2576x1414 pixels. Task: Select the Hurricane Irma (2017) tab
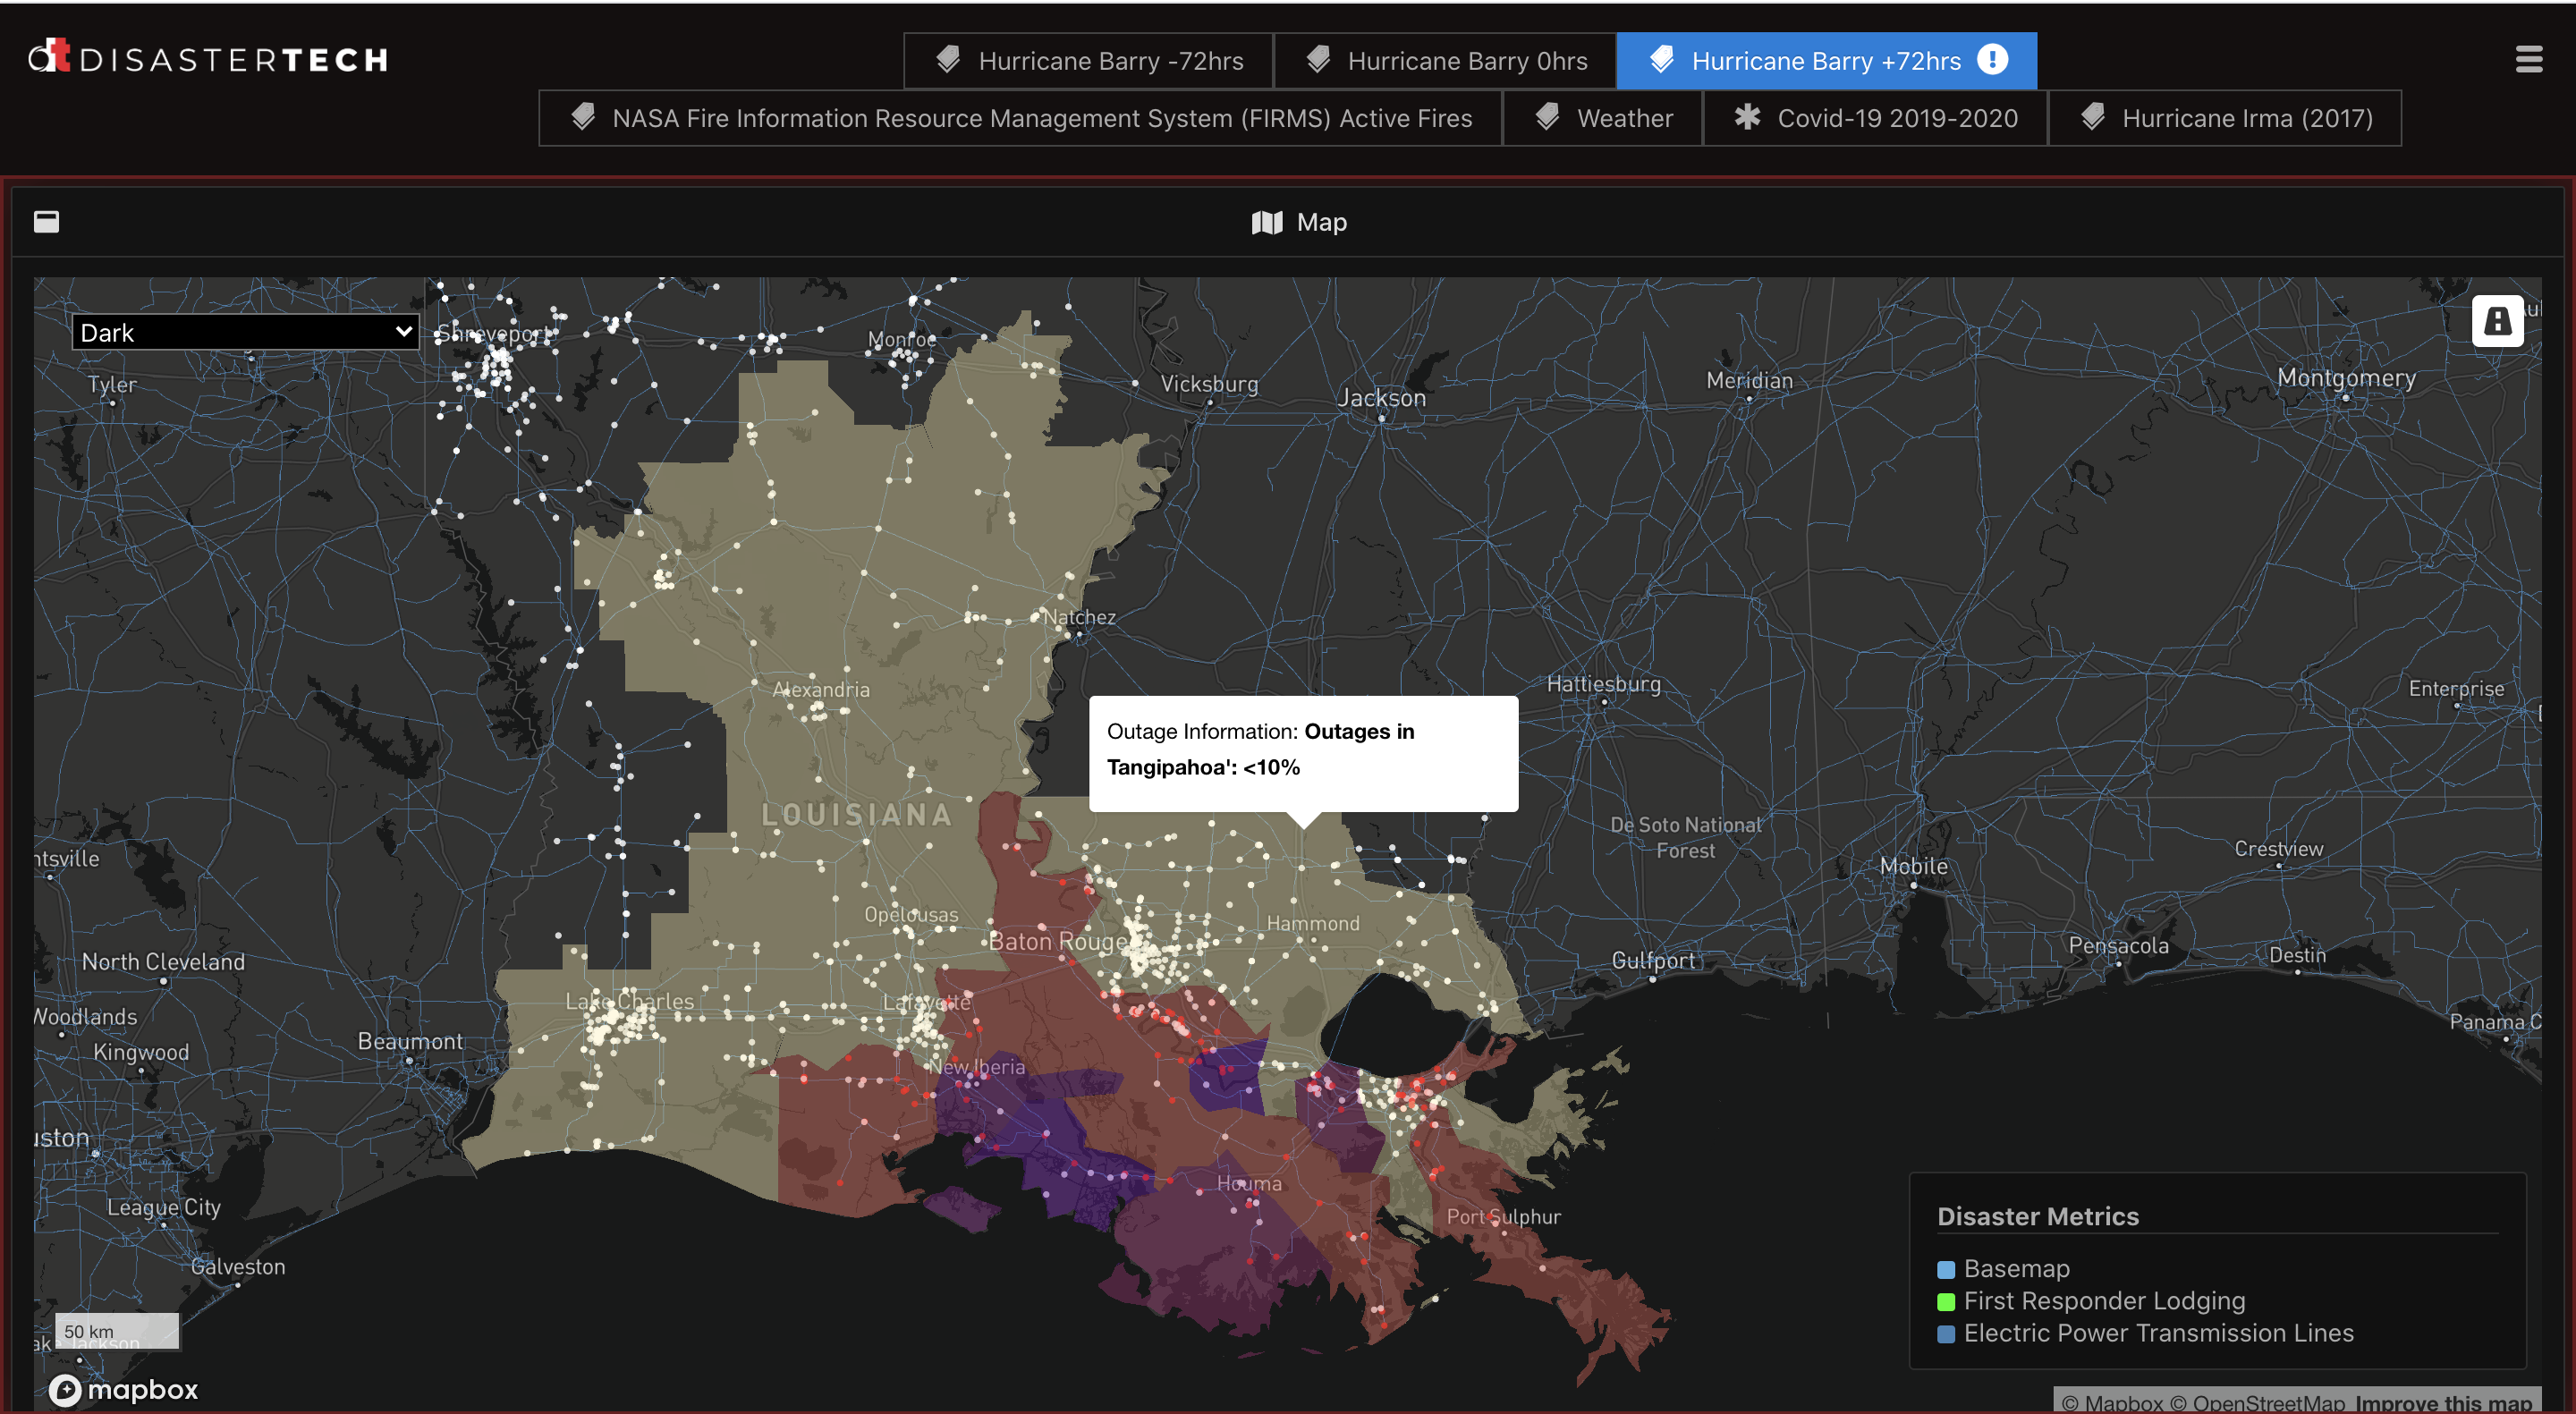coord(2226,118)
